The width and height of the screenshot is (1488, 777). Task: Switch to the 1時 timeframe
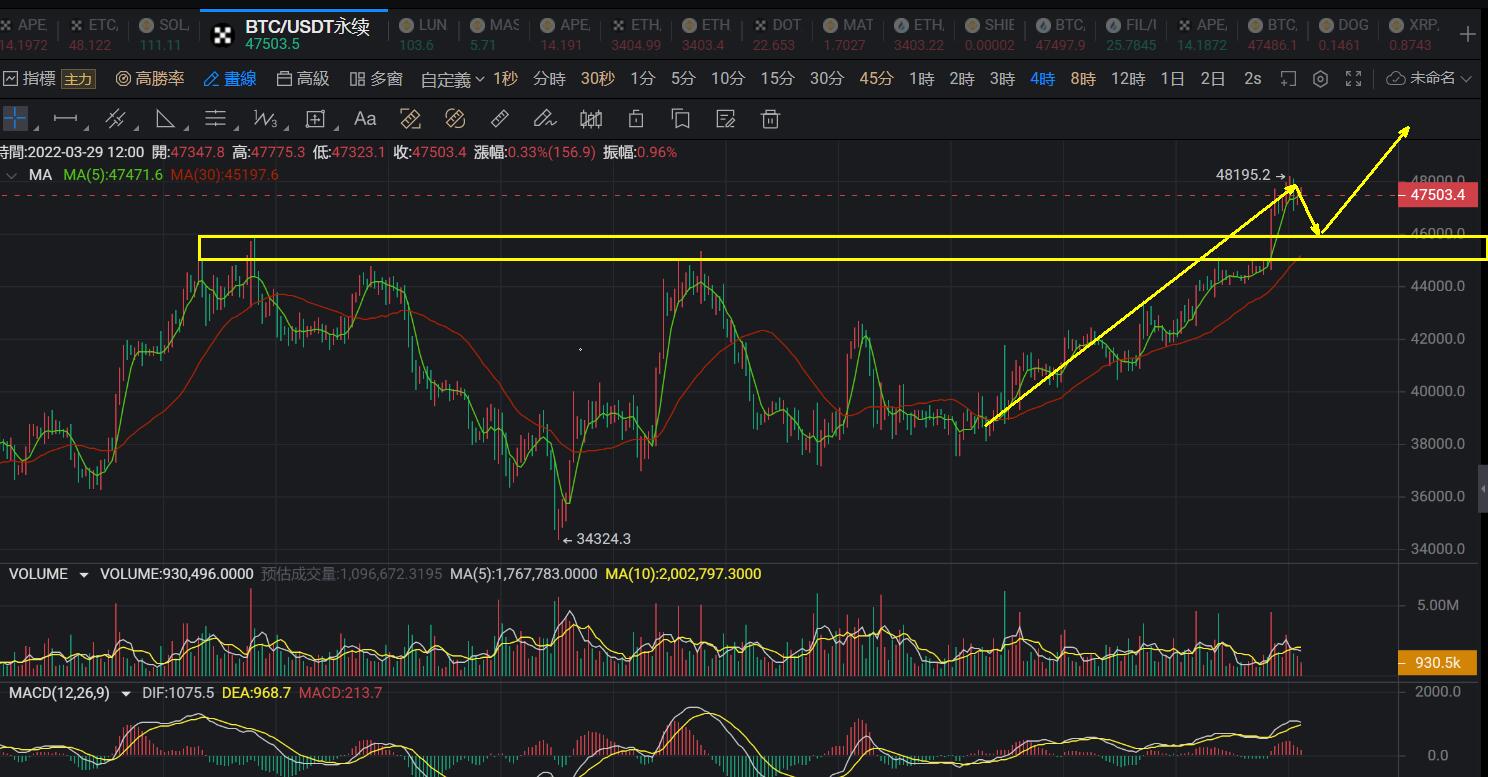921,79
